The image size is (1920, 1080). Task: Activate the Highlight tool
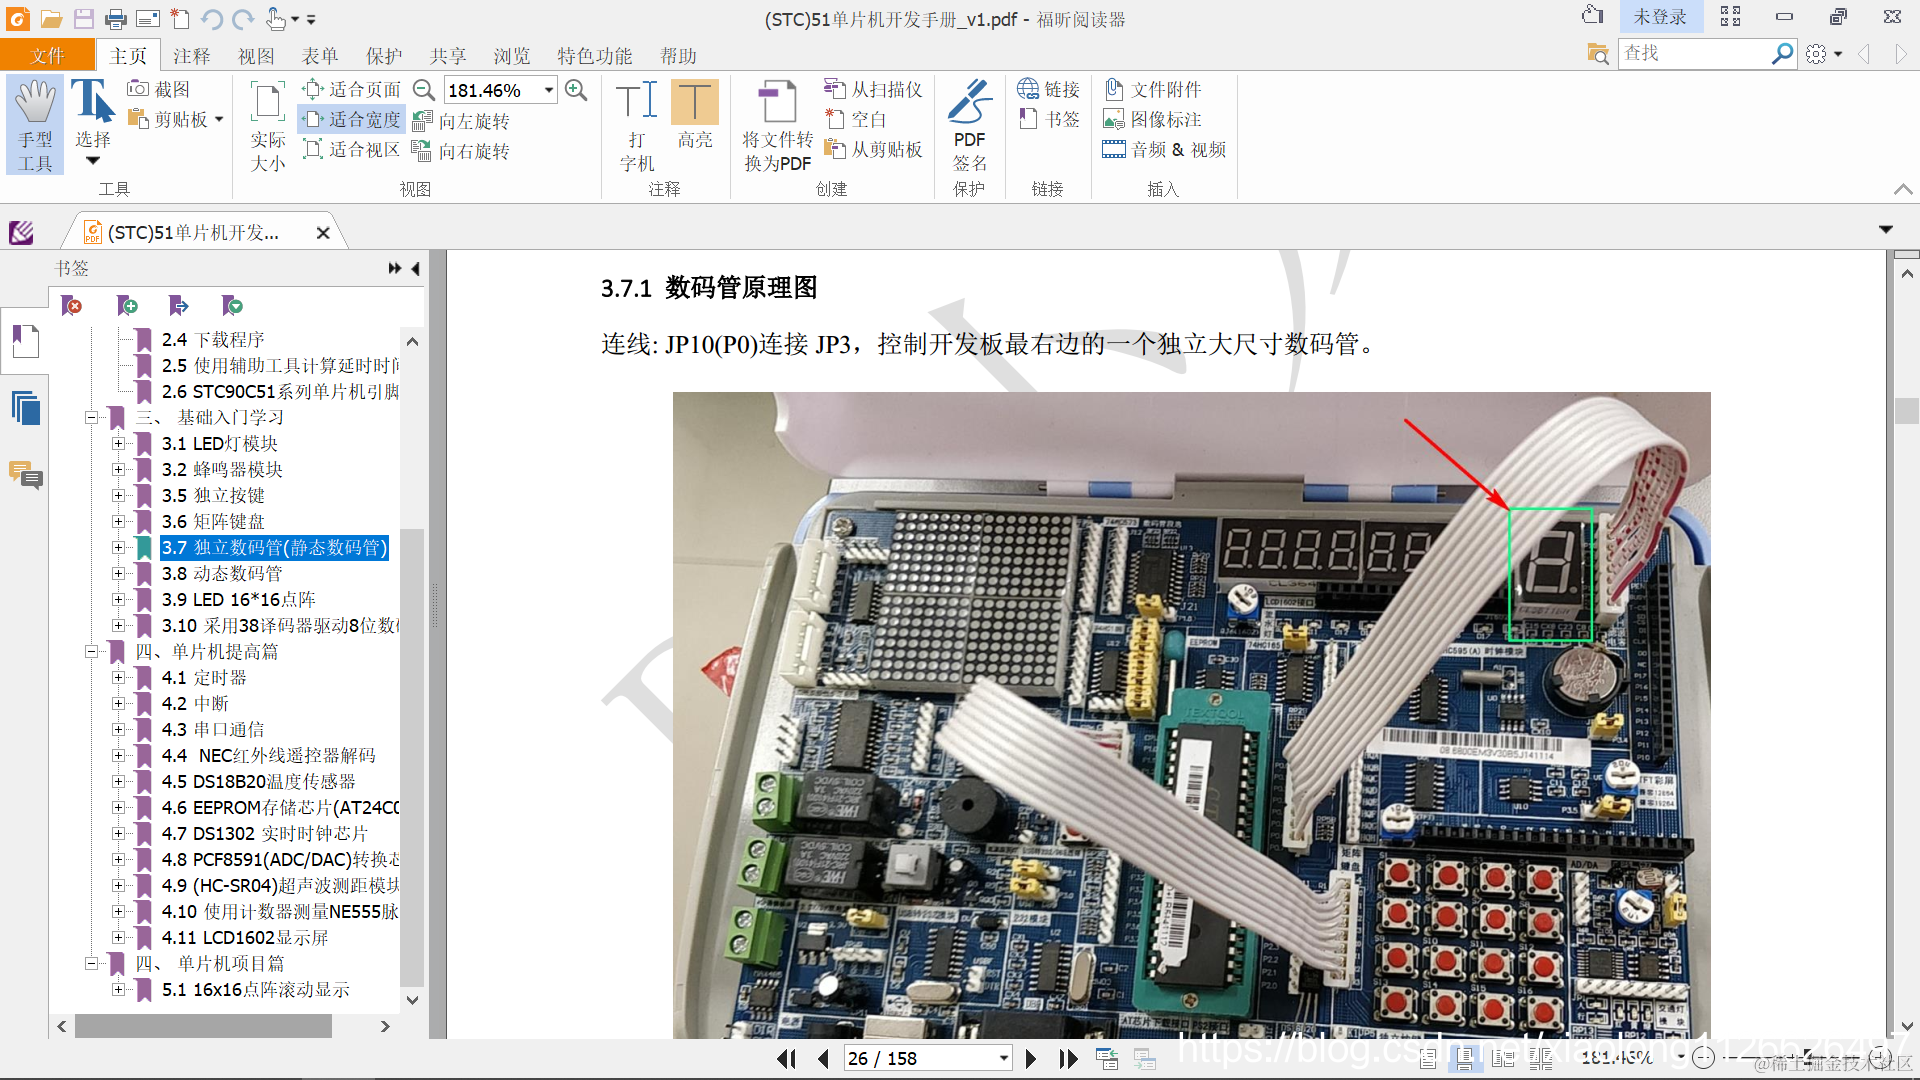click(x=694, y=115)
